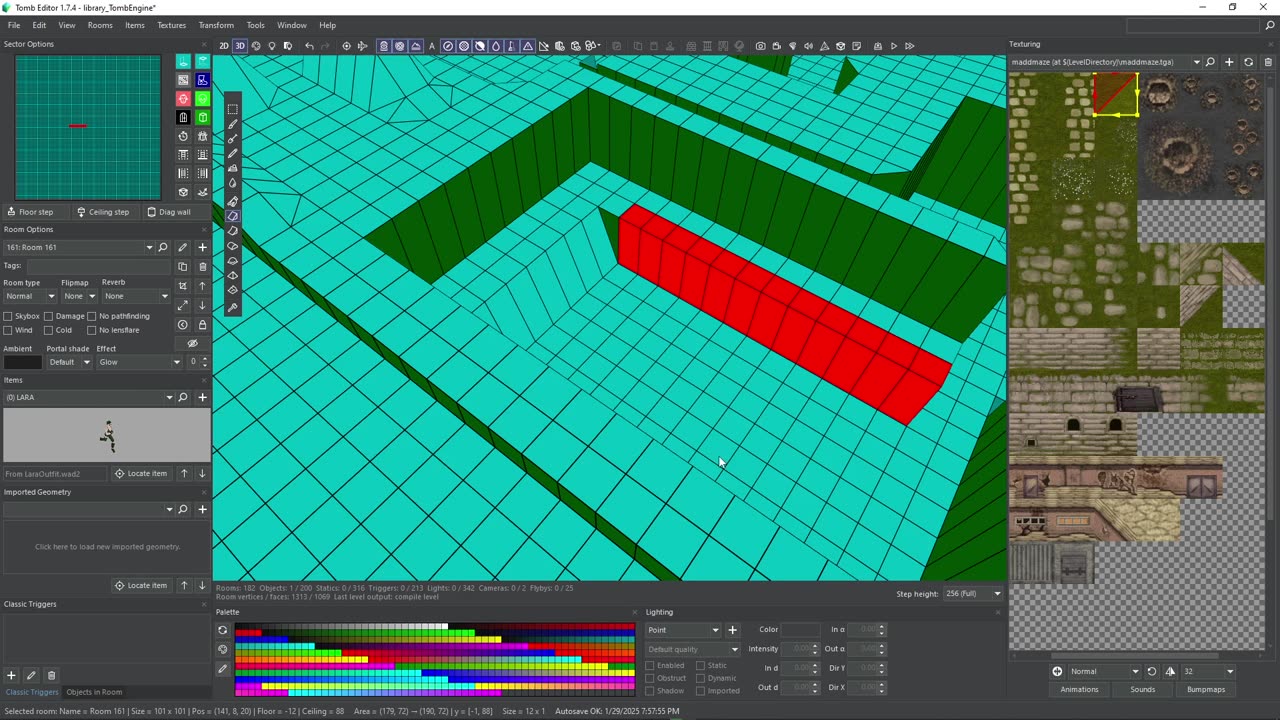Screen dimensions: 1280x720
Task: Enable the Cold checkbox
Action: (x=48, y=330)
